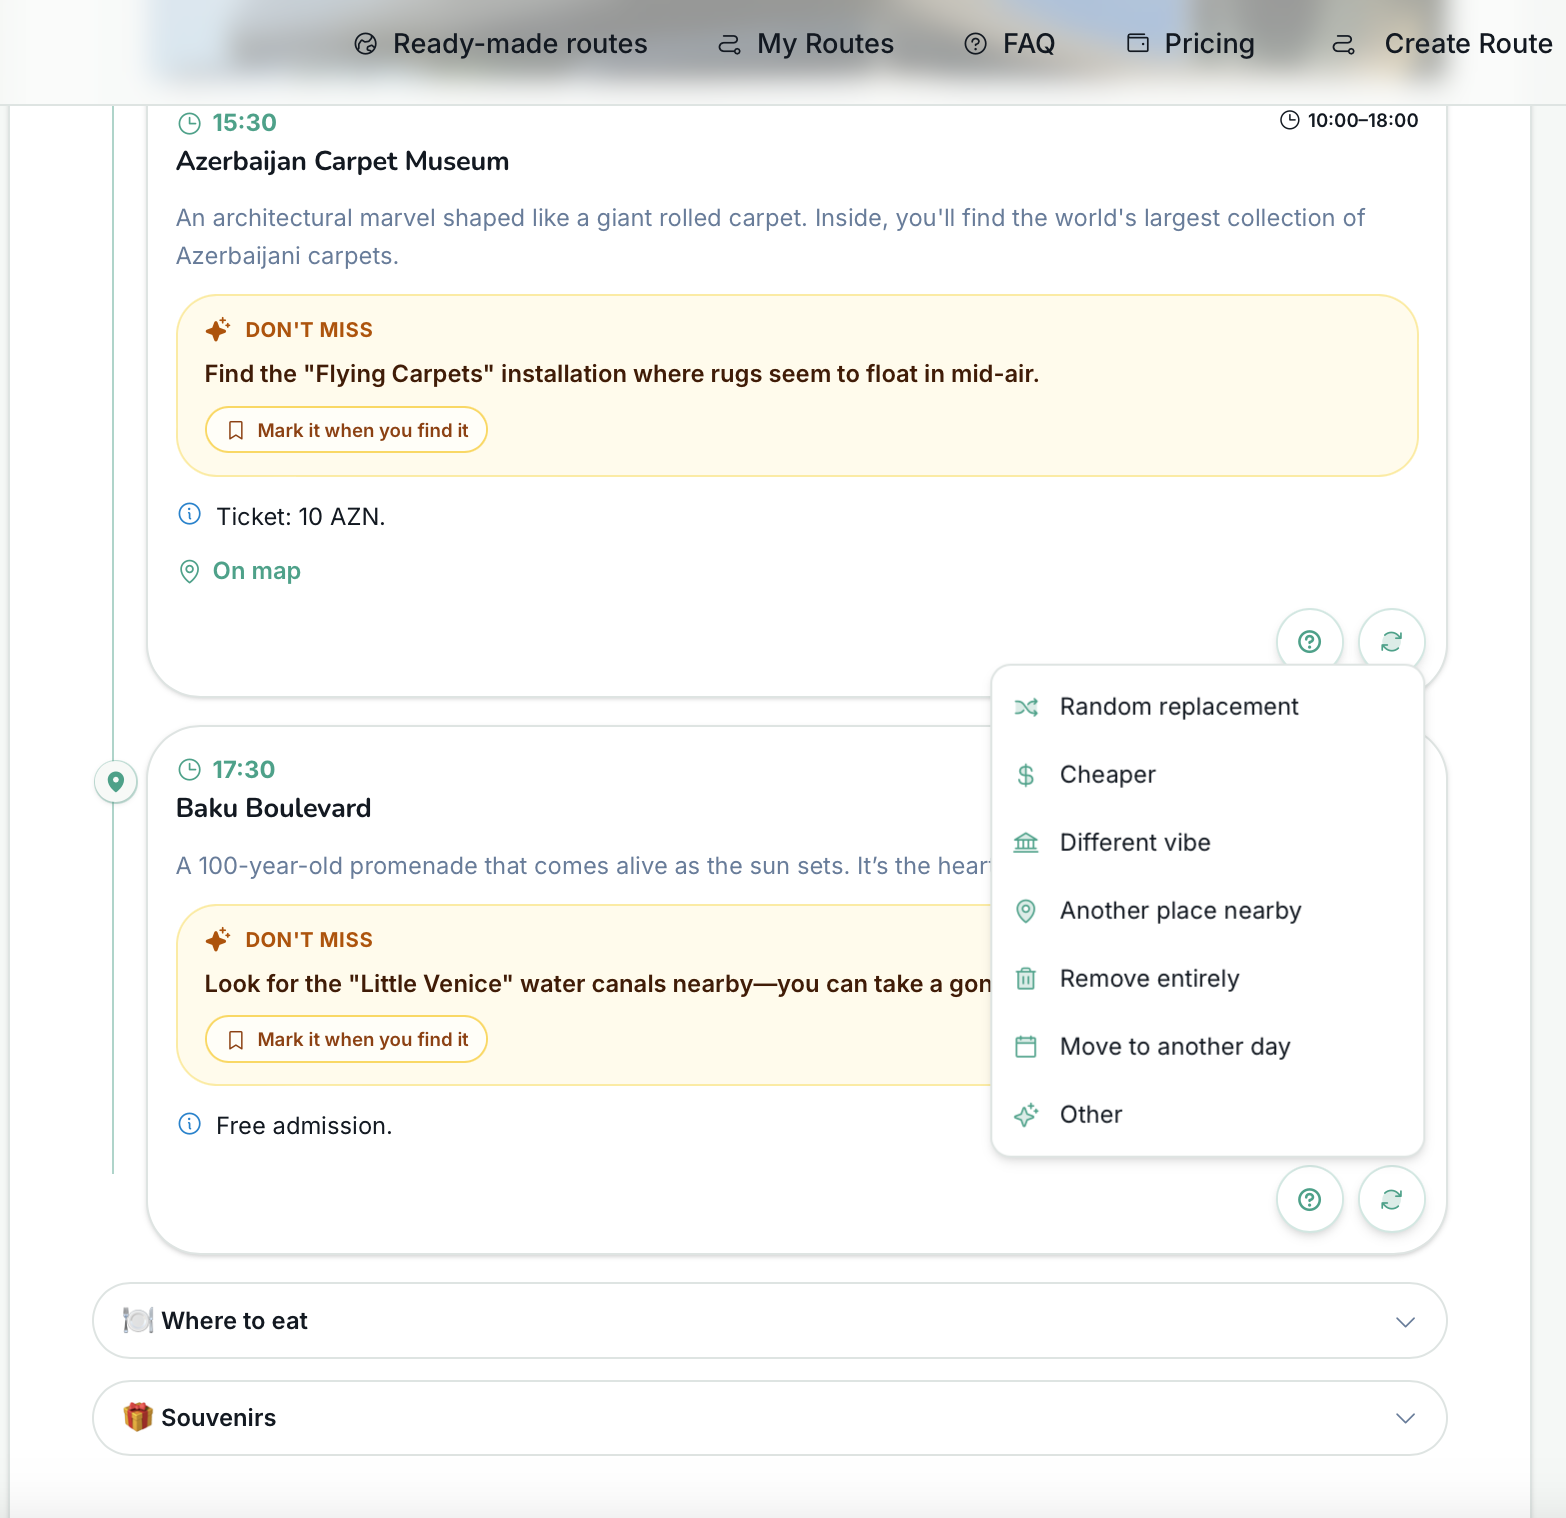Click the shuffle icon beside Random replacement
Screen dimensions: 1566x1518
tap(1026, 707)
